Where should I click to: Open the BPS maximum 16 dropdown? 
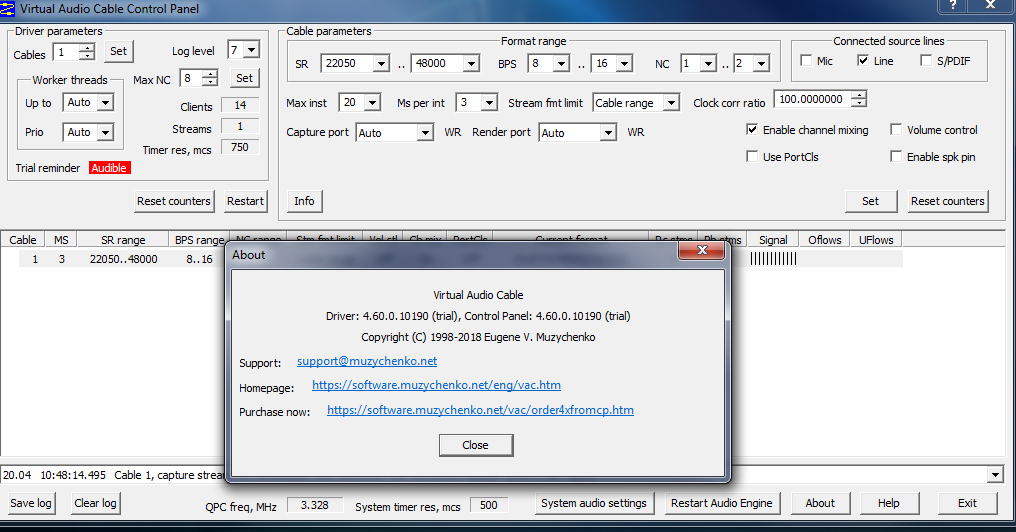click(x=625, y=64)
